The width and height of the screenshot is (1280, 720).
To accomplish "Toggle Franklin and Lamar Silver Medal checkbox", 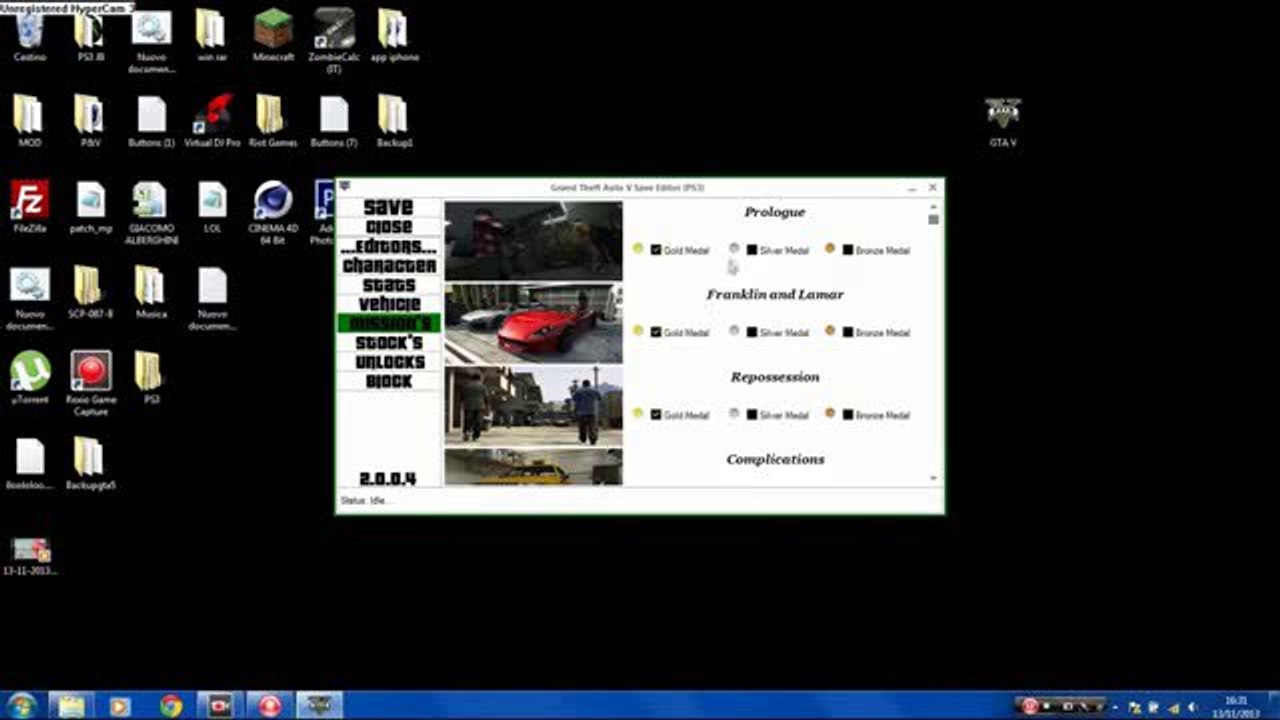I will 752,332.
